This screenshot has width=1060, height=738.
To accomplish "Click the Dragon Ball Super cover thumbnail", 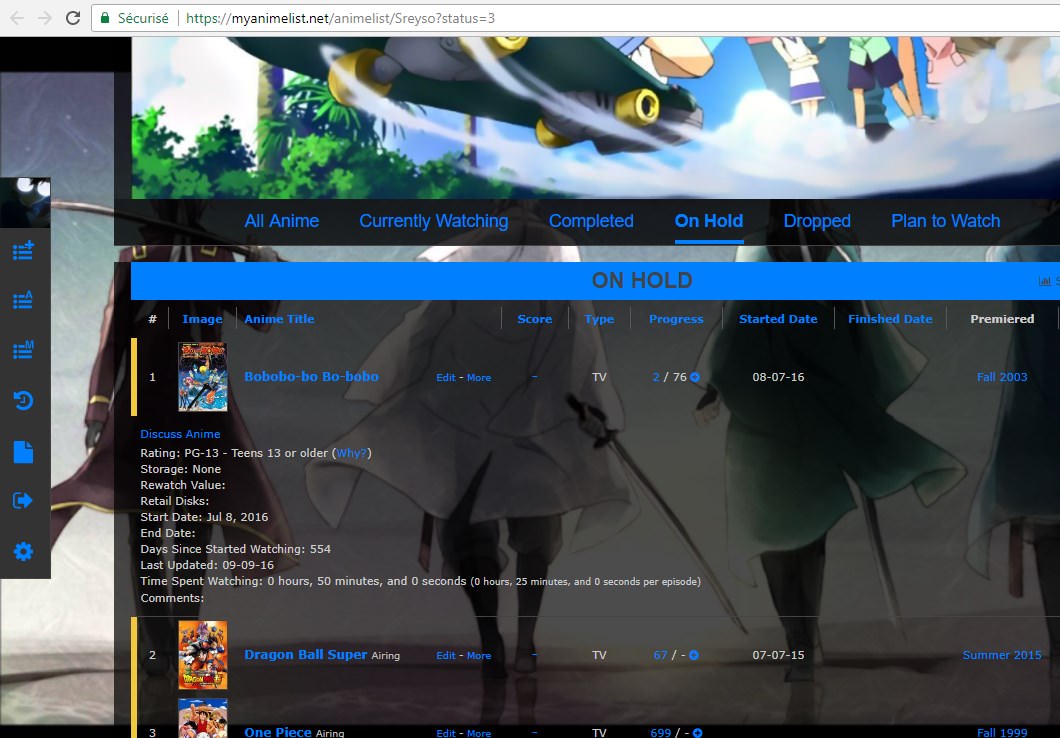I will click(202, 655).
